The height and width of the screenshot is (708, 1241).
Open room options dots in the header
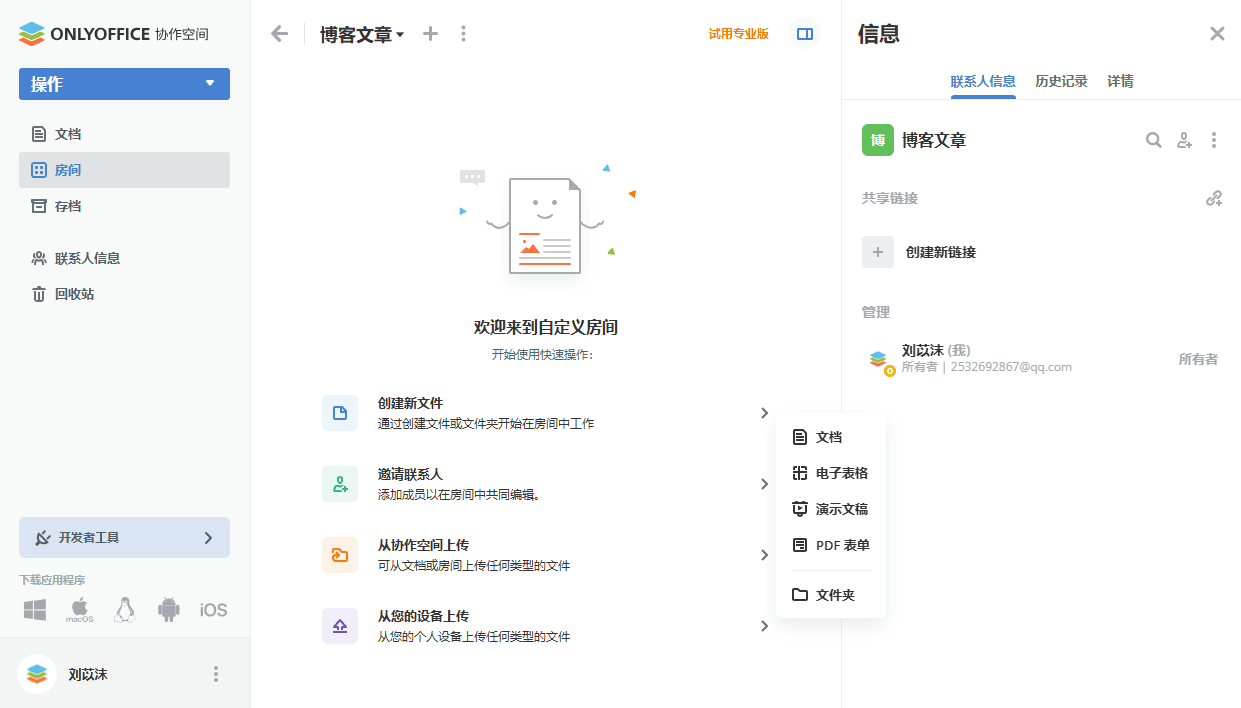[463, 34]
